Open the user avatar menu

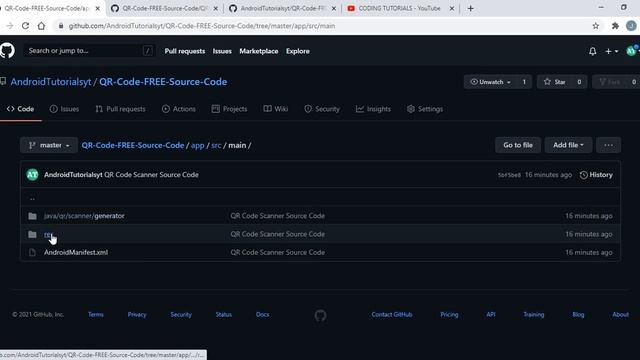pyautogui.click(x=632, y=51)
